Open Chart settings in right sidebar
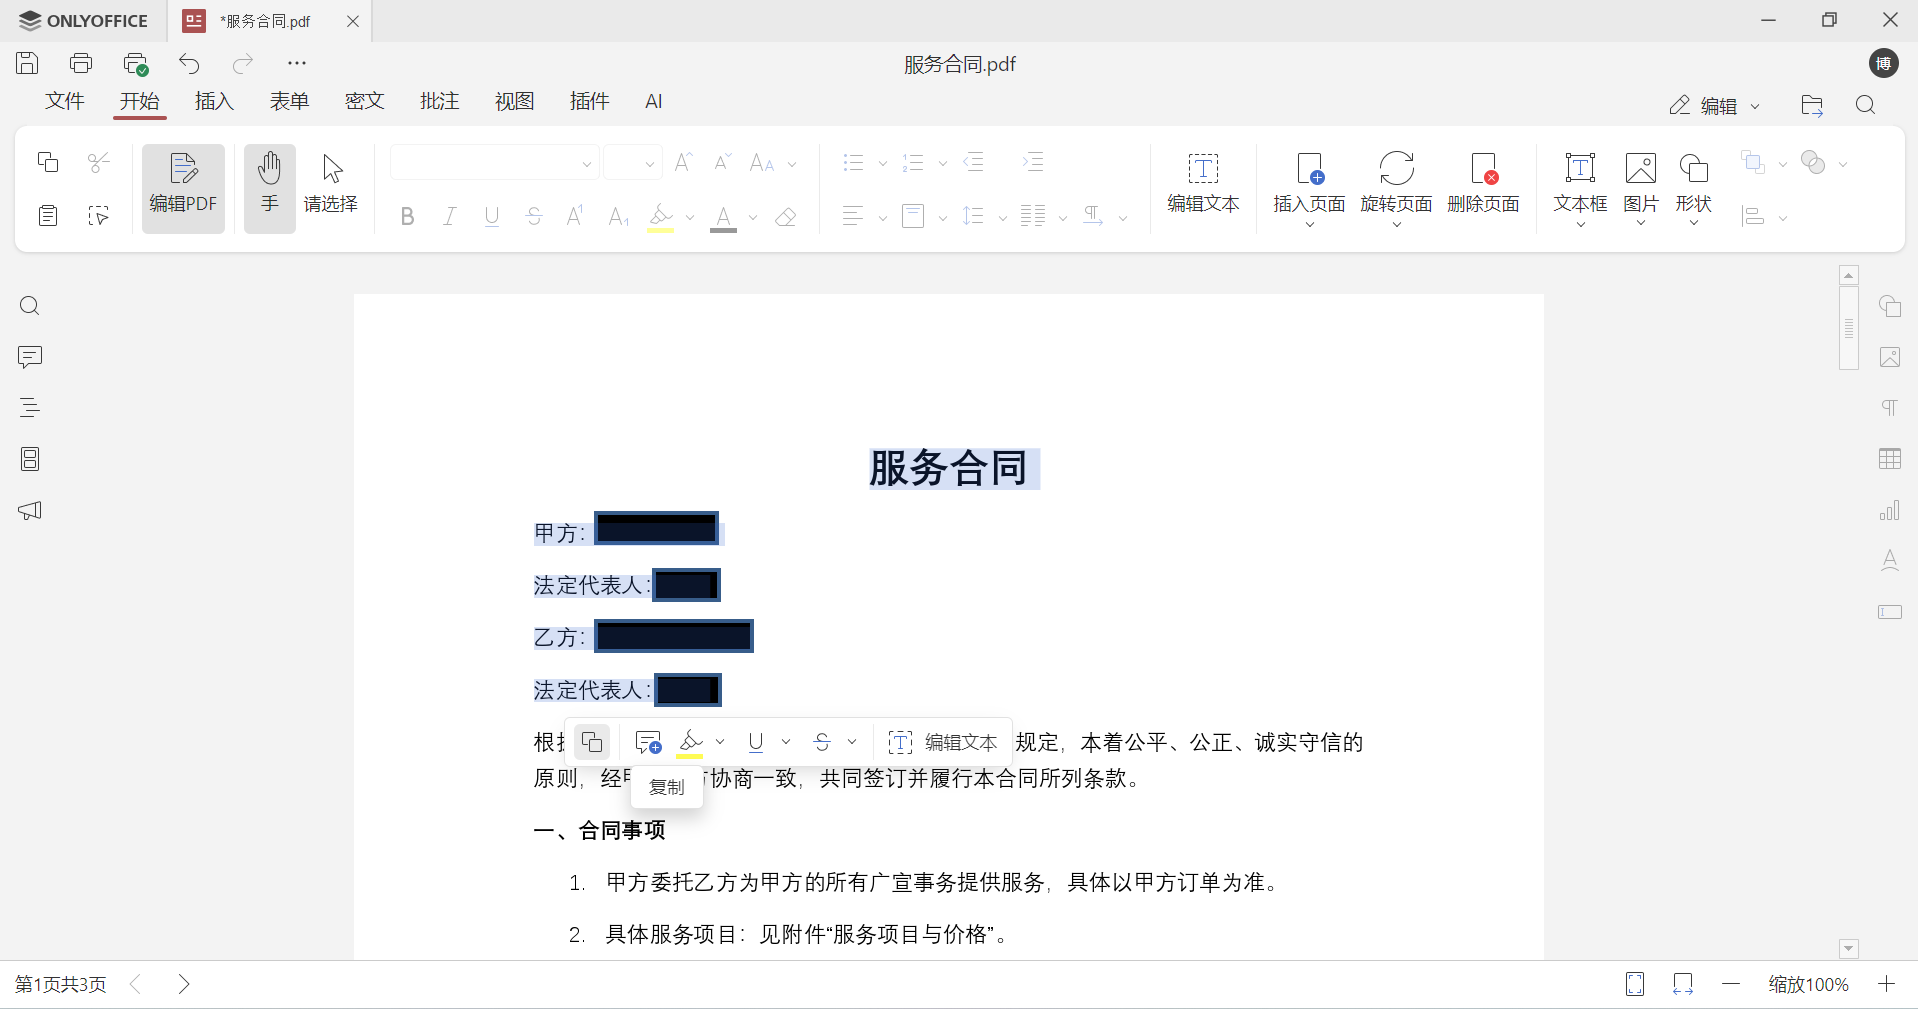The height and width of the screenshot is (1009, 1918). point(1890,510)
